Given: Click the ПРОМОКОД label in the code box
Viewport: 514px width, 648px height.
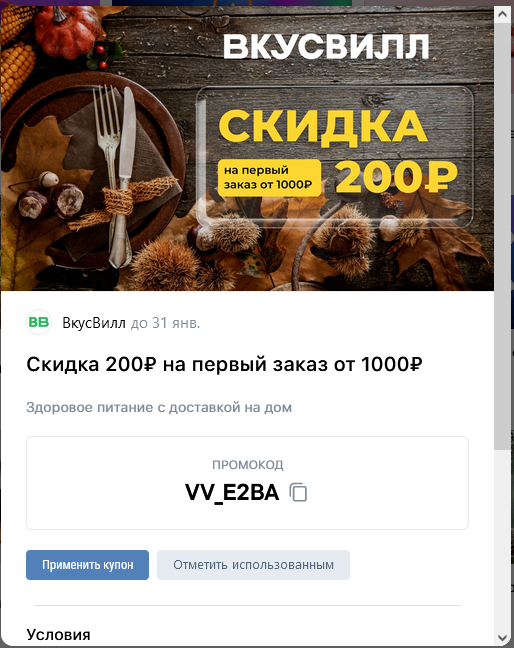Looking at the screenshot, I should click(247, 465).
